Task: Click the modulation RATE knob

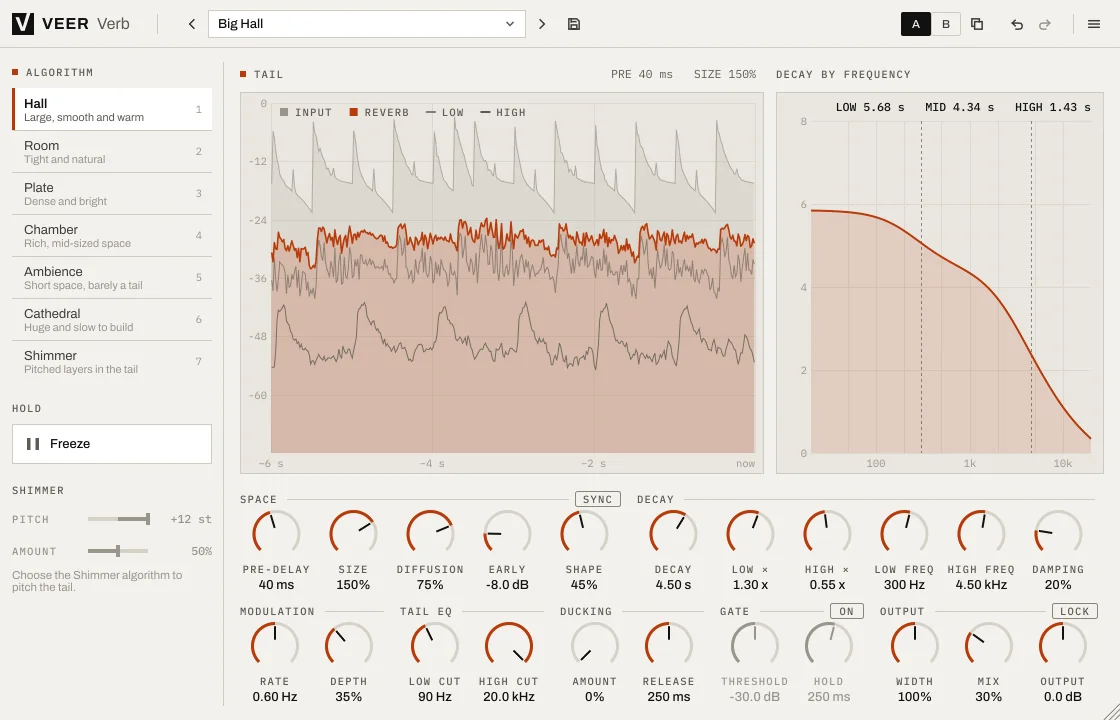Action: pos(275,646)
